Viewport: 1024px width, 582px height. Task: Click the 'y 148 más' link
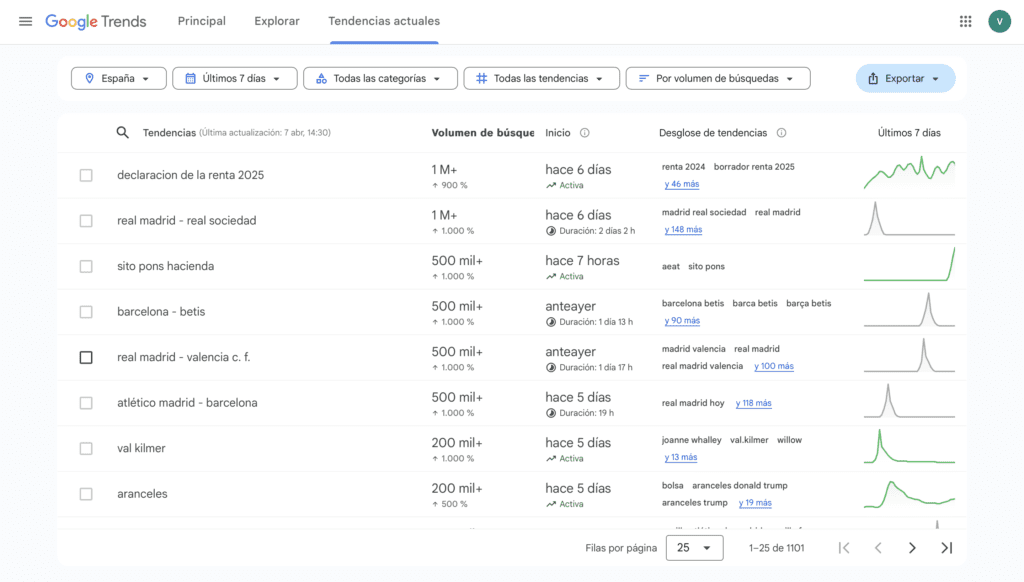[x=683, y=229]
